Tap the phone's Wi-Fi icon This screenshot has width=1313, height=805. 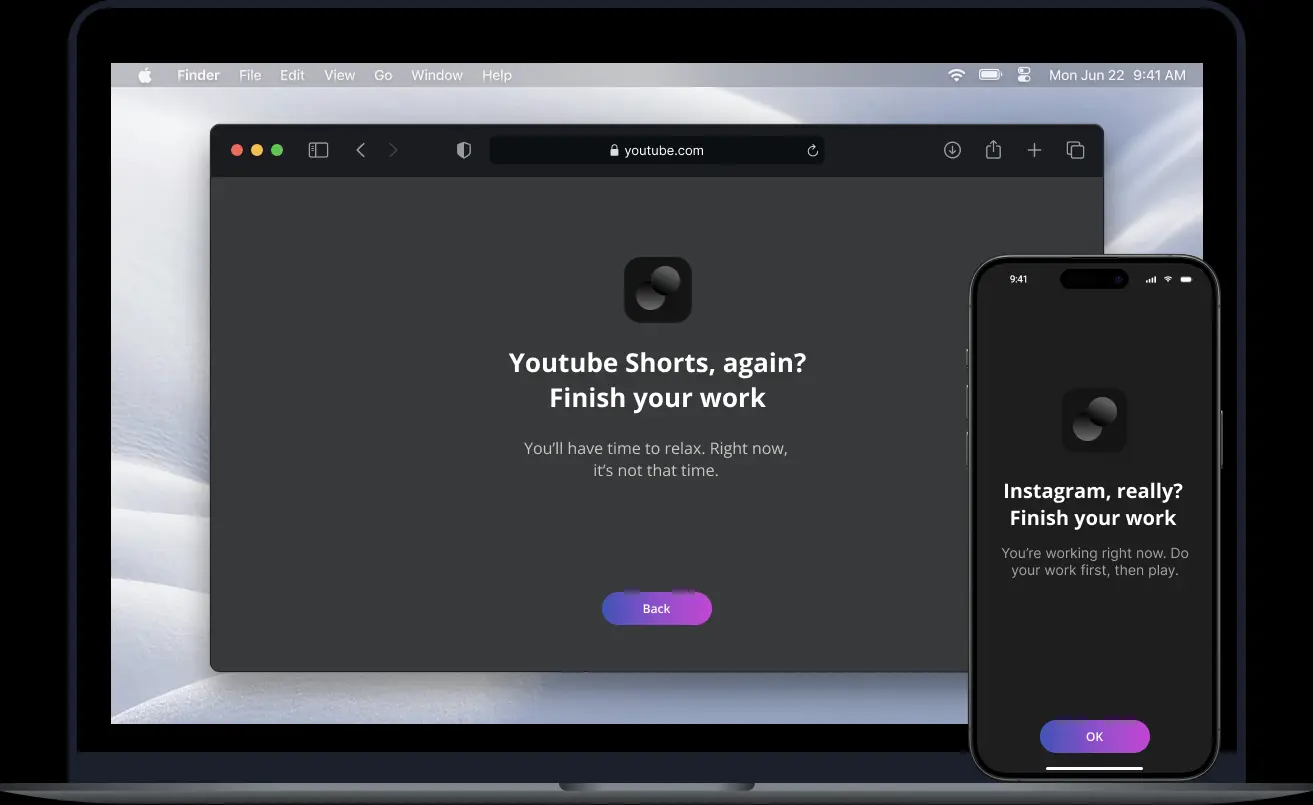1168,279
